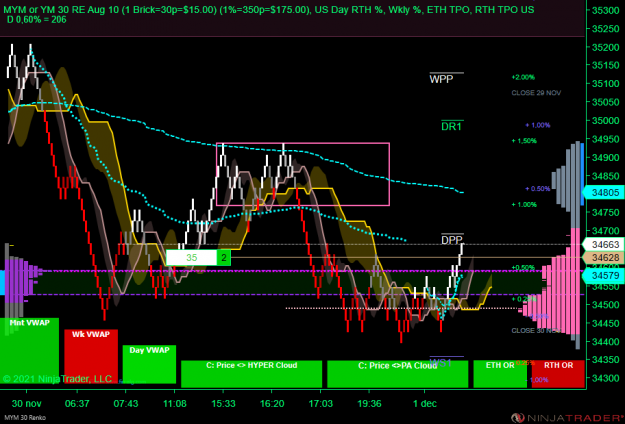Image resolution: width=625 pixels, height=424 pixels.
Task: Click the 06:37 time axis label
Action: (77, 403)
